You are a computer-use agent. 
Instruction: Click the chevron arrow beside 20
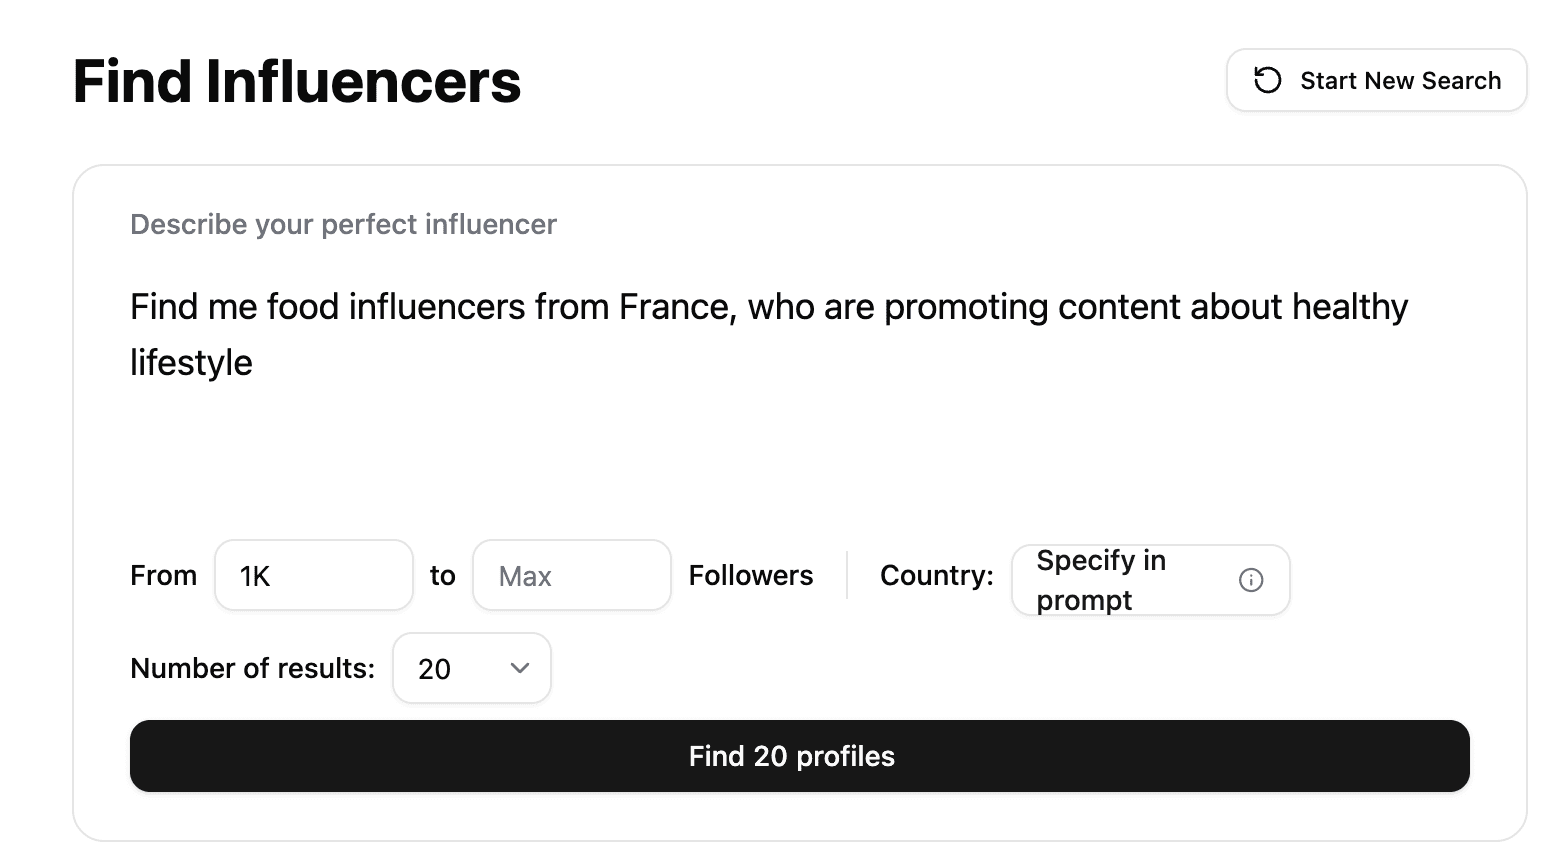point(519,668)
